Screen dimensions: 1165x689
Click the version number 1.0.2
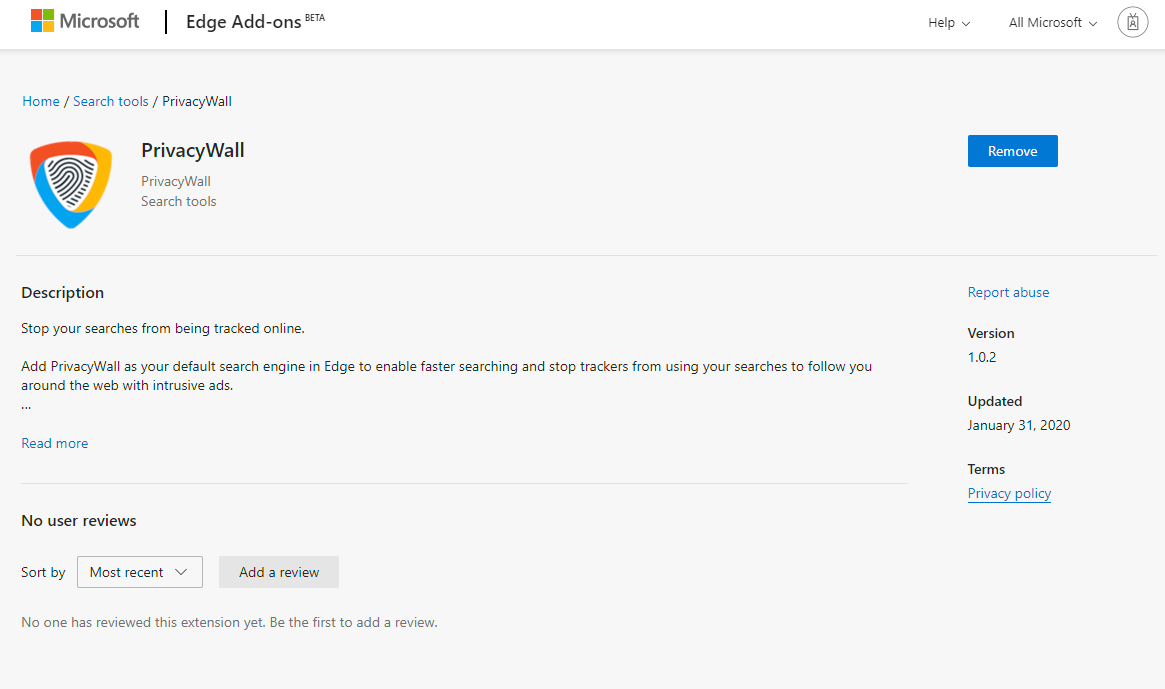click(982, 357)
